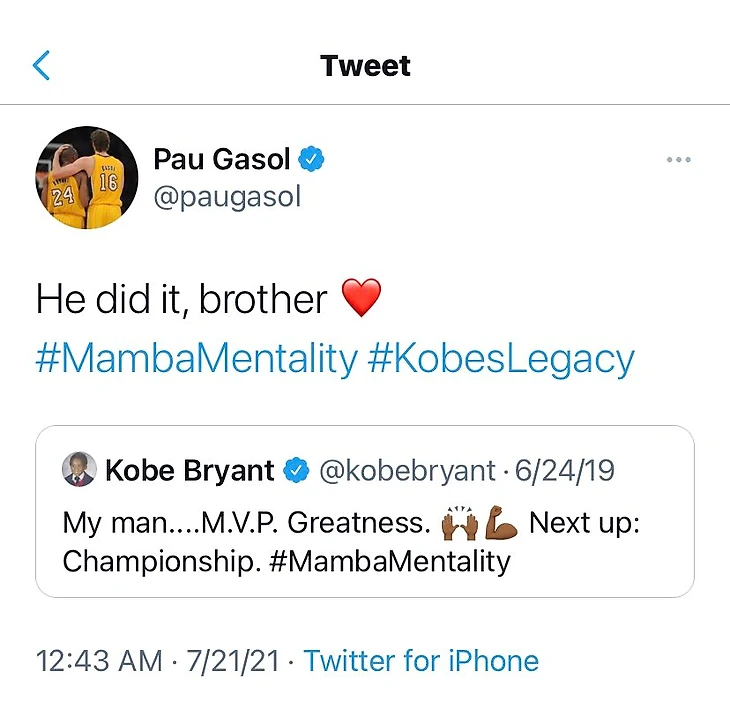Image resolution: width=730 pixels, height=702 pixels.
Task: Click the "Tweet" header title
Action: pos(365,66)
